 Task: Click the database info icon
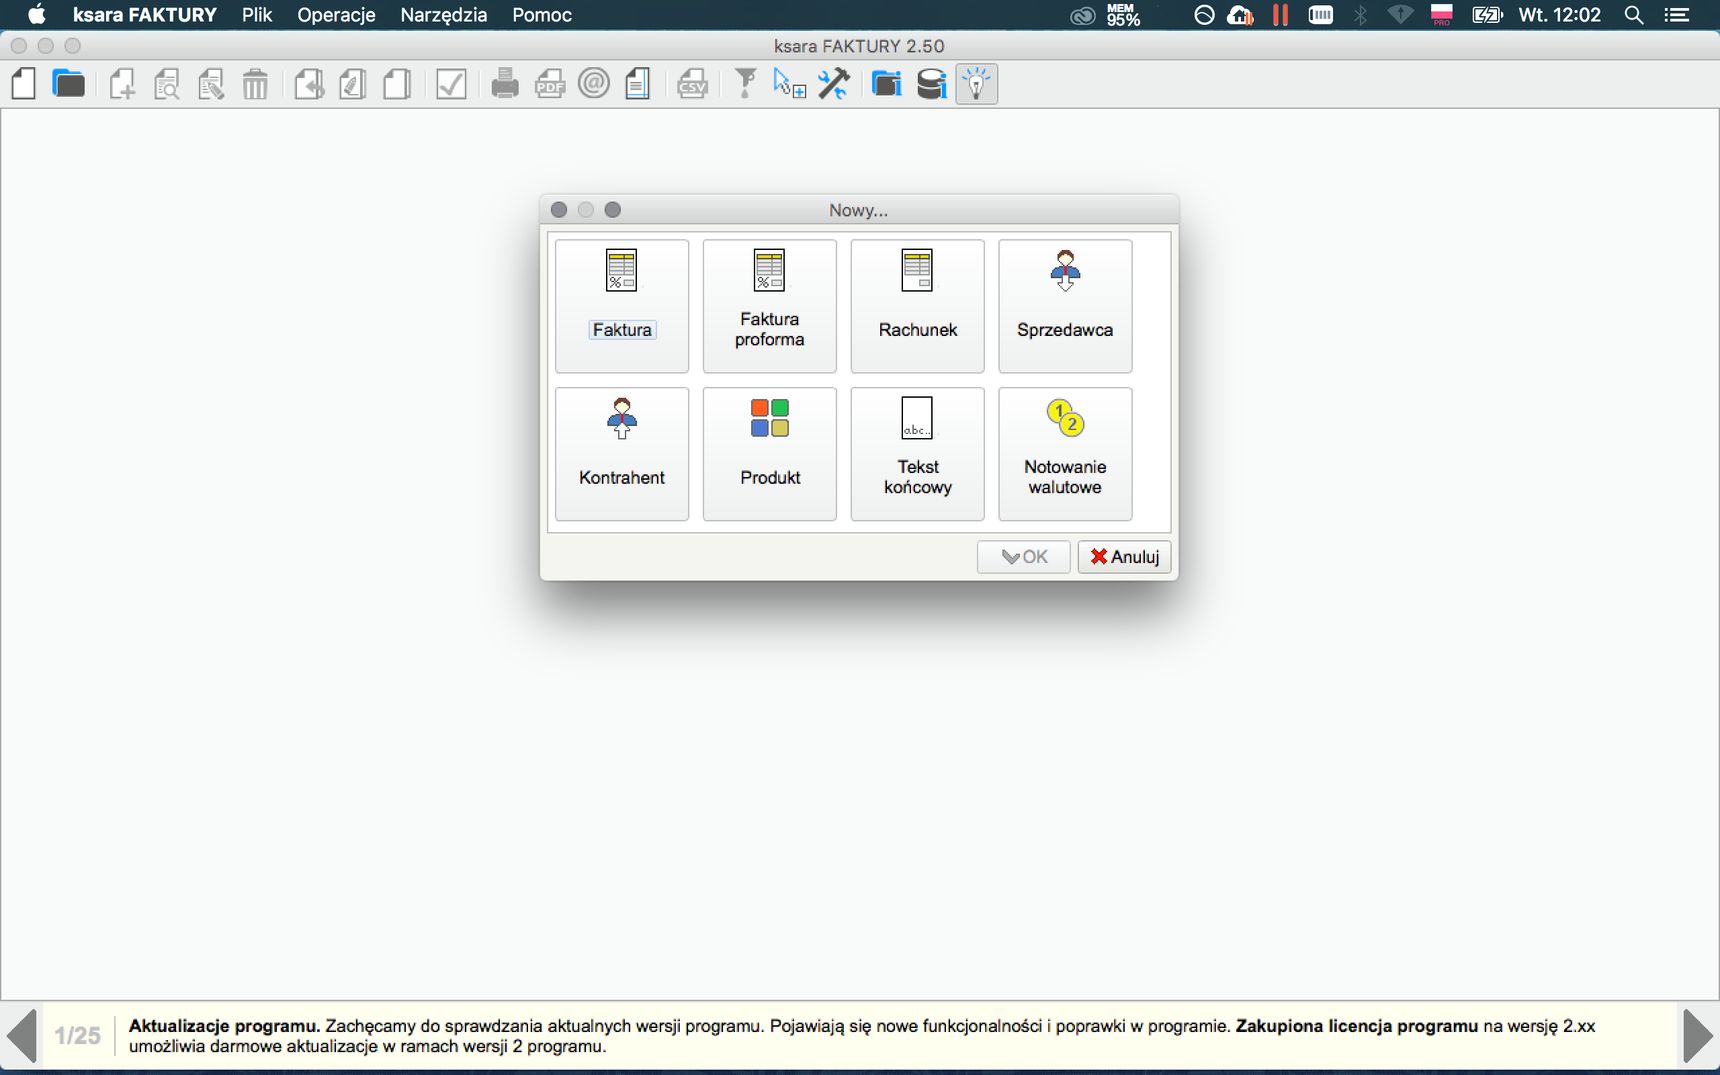tap(932, 84)
